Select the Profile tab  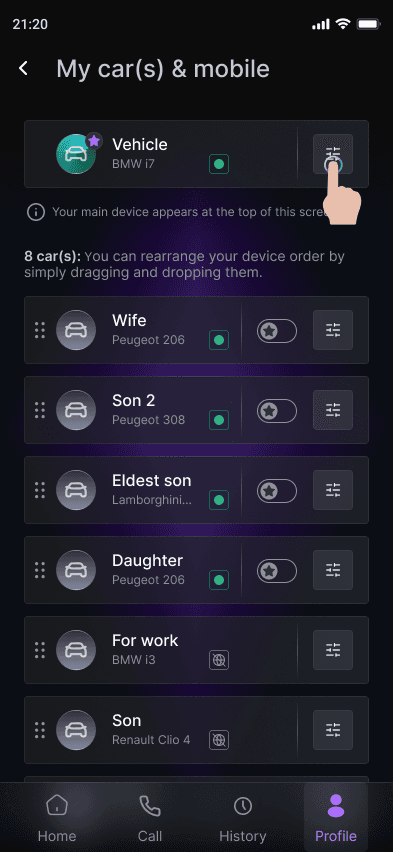click(x=336, y=818)
